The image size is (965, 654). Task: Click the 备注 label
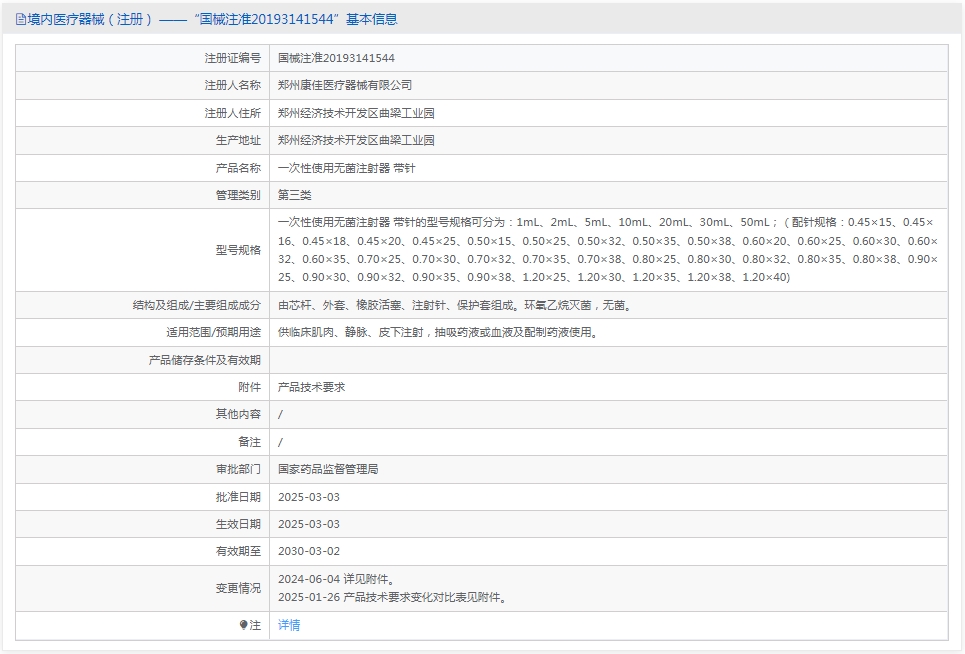[249, 442]
